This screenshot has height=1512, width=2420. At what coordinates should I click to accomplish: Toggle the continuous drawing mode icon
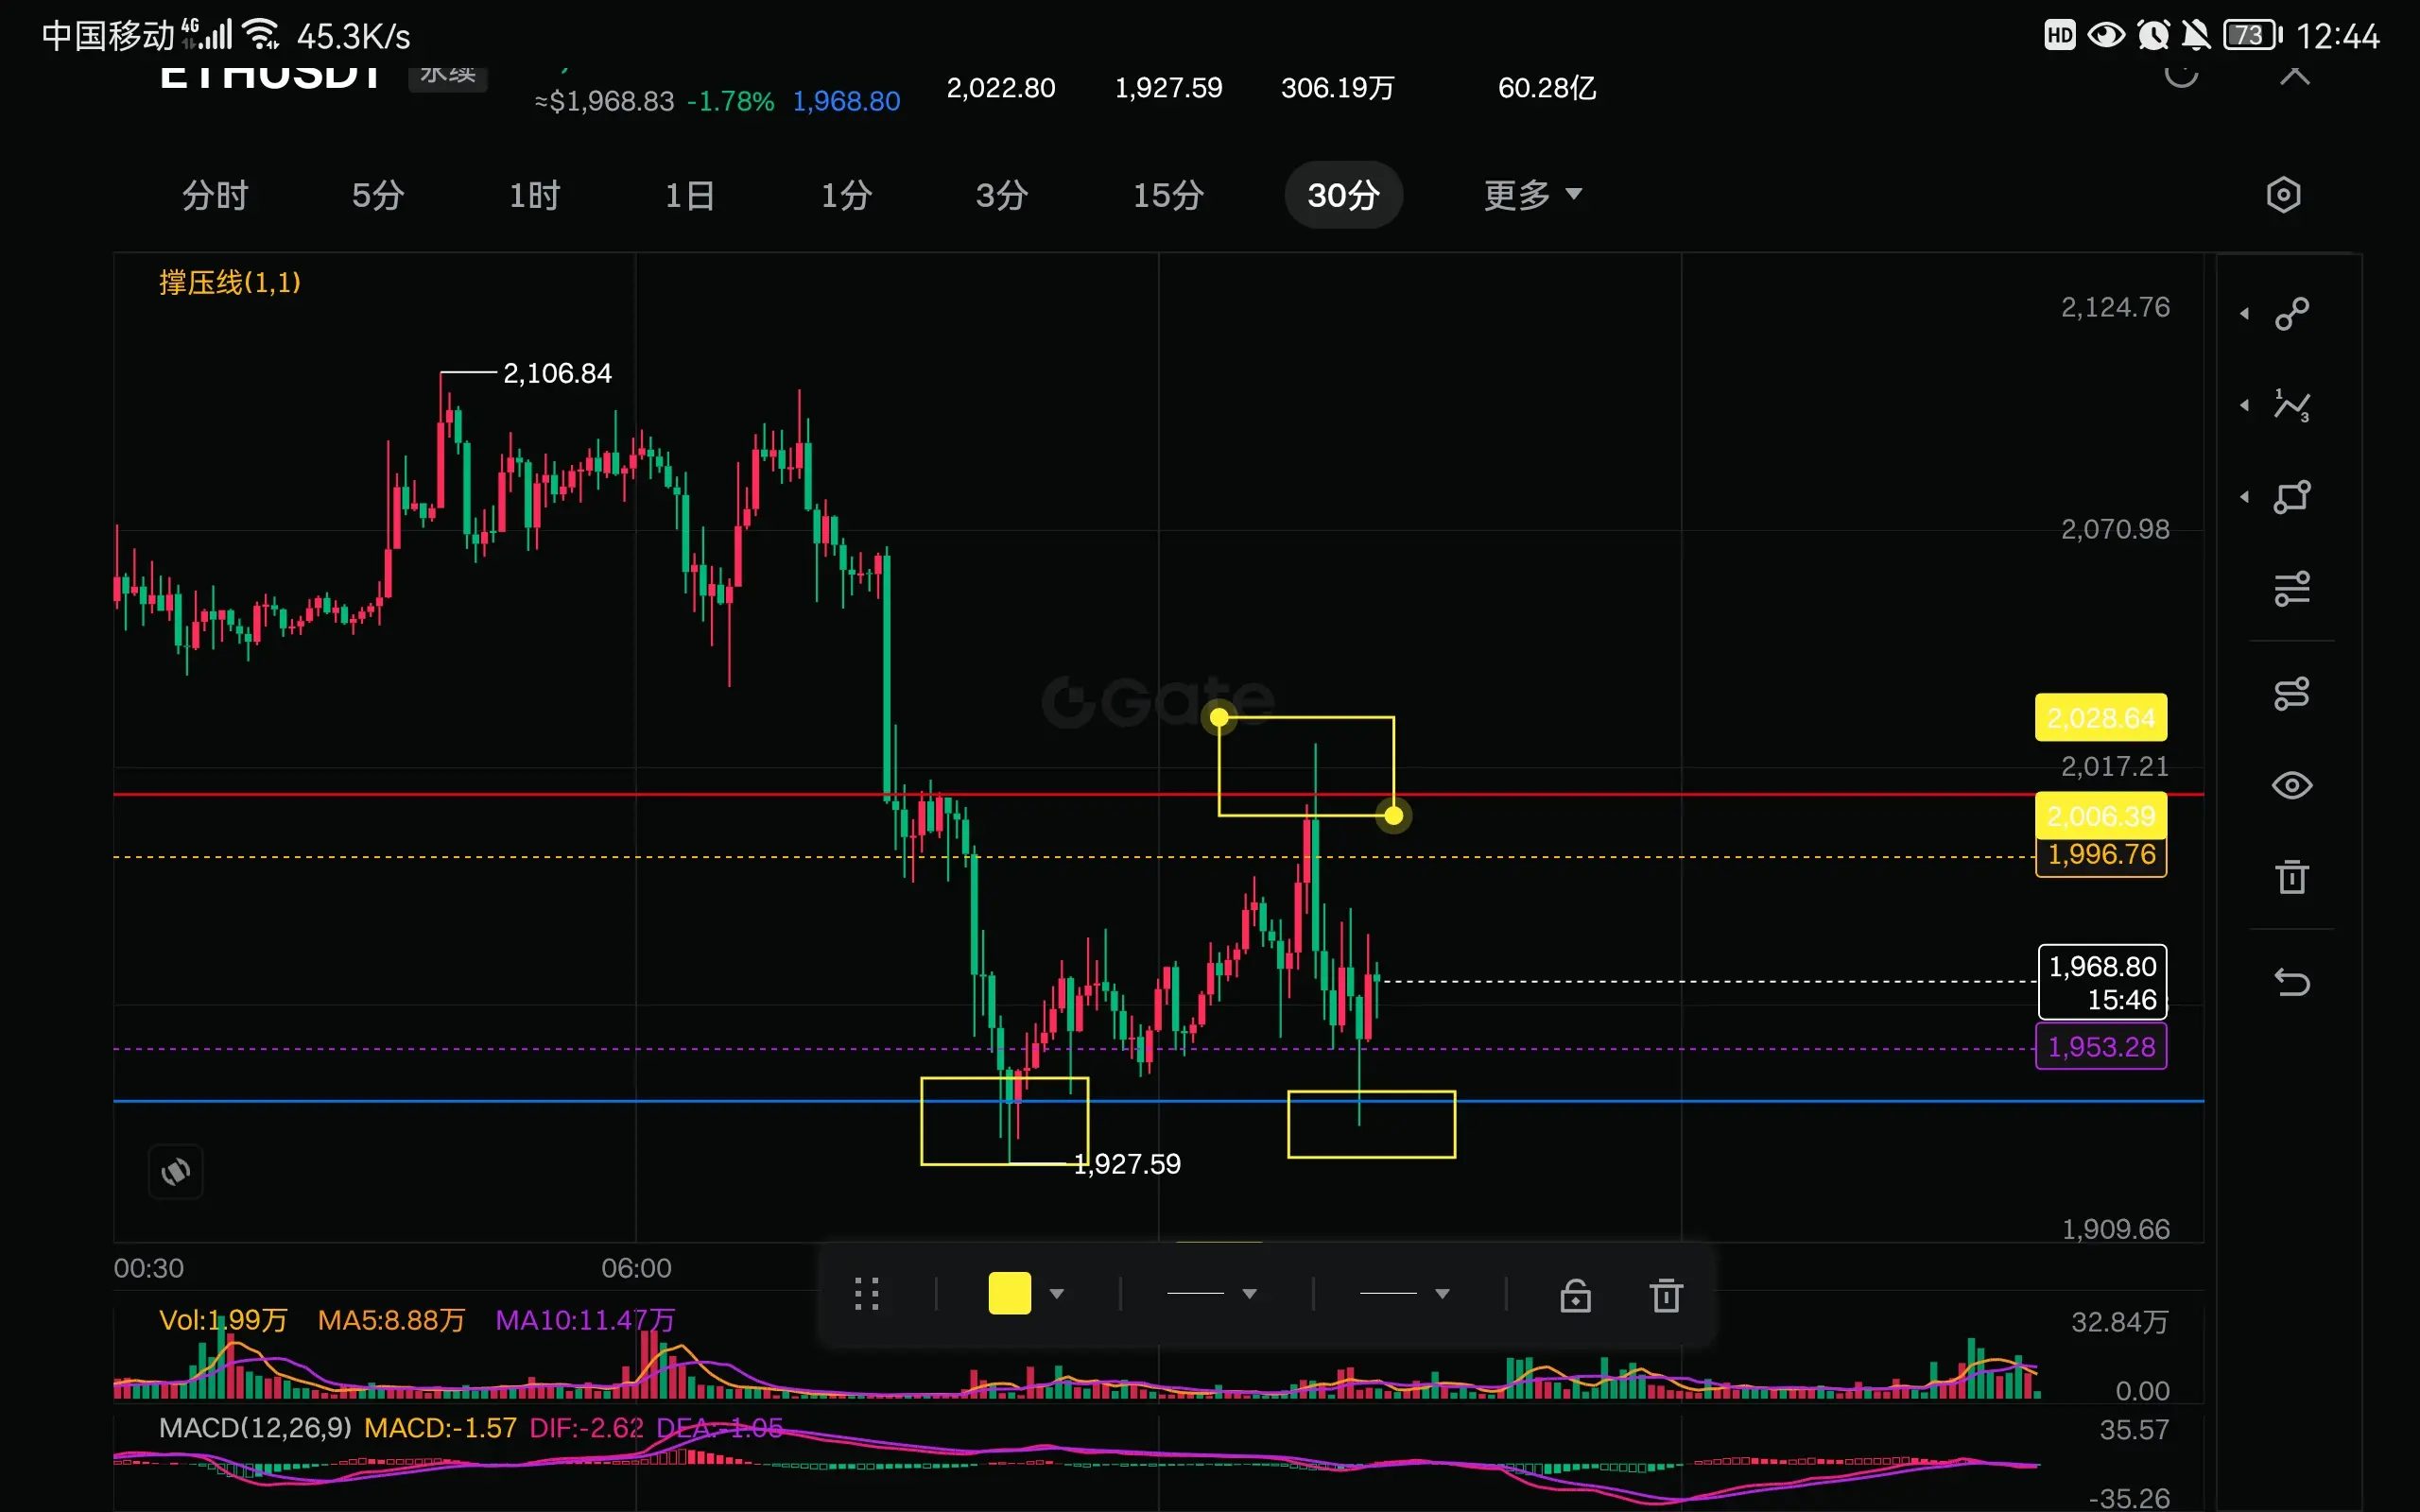click(x=2291, y=693)
